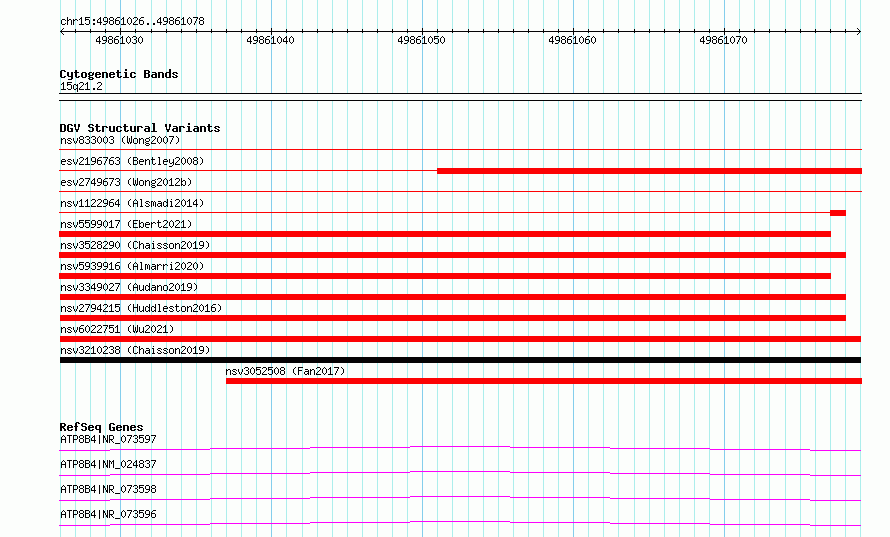Image resolution: width=890 pixels, height=537 pixels.
Task: Click the 15q21.2 band label
Action: click(x=81, y=86)
